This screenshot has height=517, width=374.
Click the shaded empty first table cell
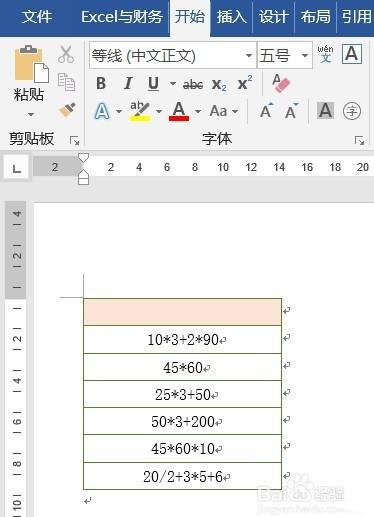(x=182, y=312)
